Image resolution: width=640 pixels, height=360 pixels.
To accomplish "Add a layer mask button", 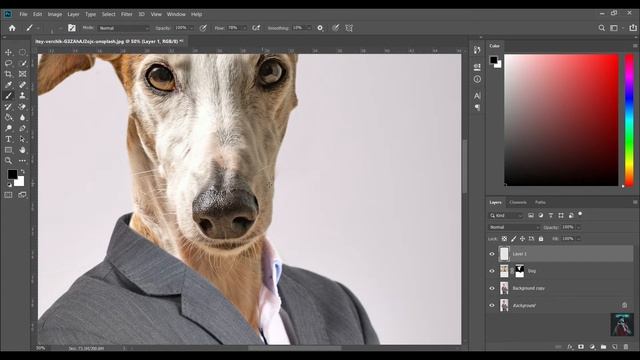I will (x=581, y=347).
